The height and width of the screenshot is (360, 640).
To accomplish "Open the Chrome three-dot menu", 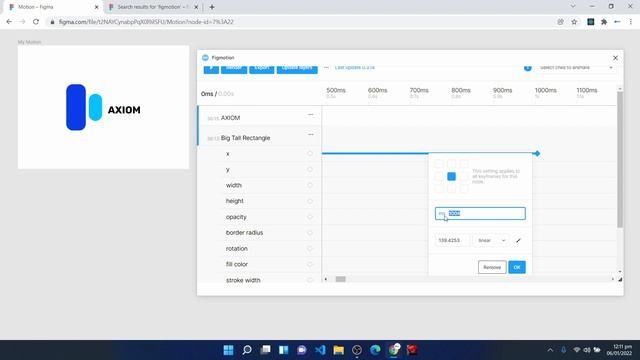I will click(631, 22).
